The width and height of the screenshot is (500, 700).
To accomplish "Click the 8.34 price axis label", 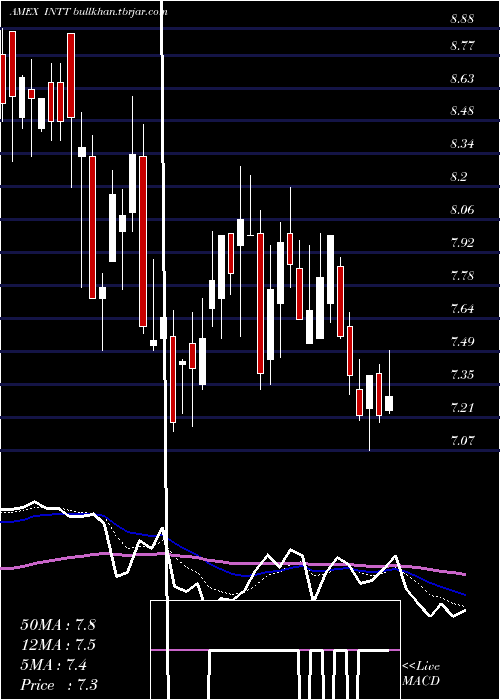I will (462, 144).
